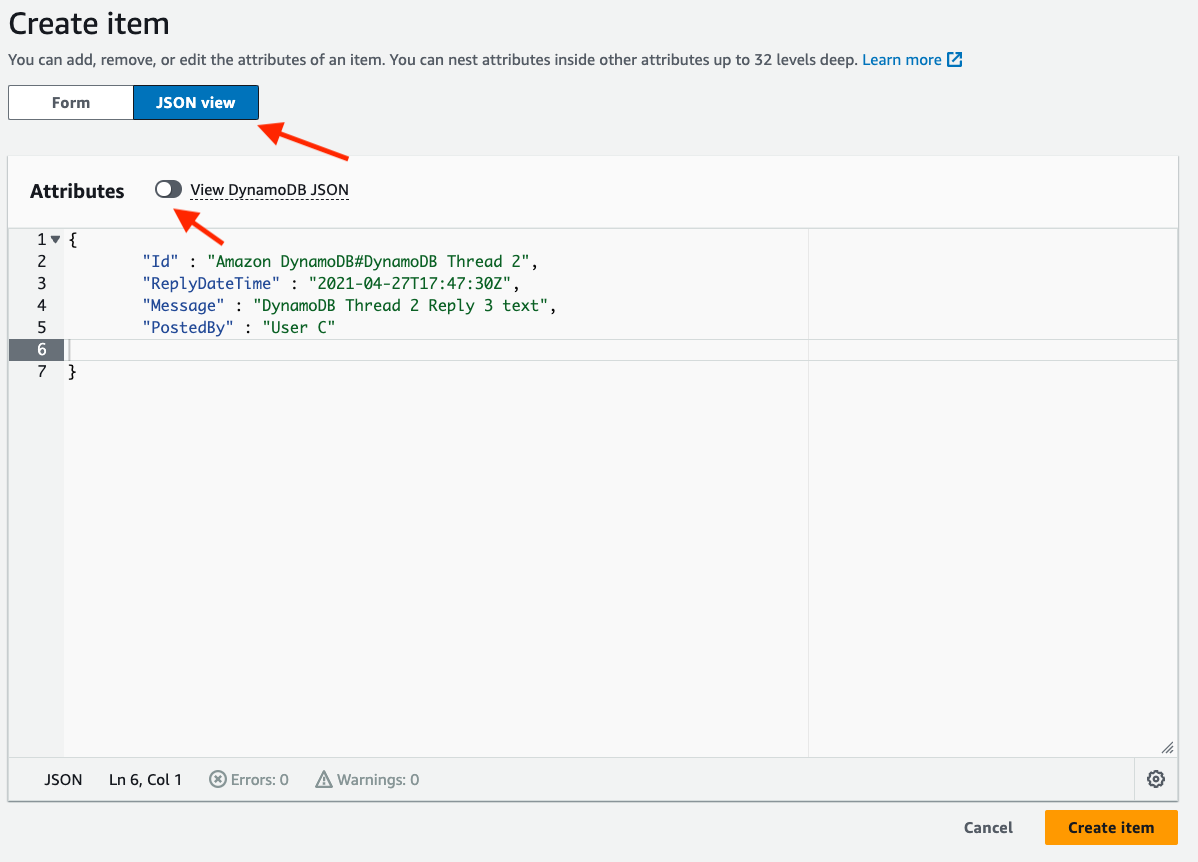This screenshot has height=862, width=1198.
Task: Toggle View DynamoDB JSON switch
Action: [x=168, y=190]
